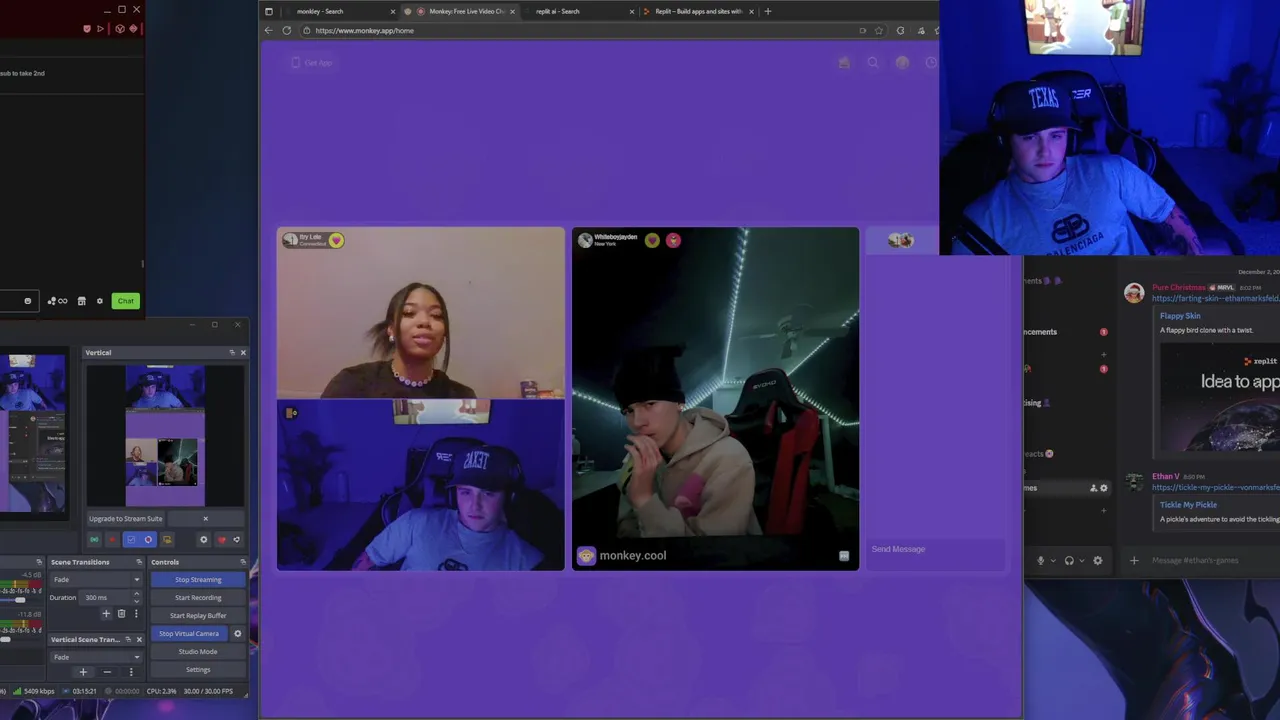Screen dimensions: 1280x720
Task: Click Monkey Send Message field
Action: tap(935, 549)
